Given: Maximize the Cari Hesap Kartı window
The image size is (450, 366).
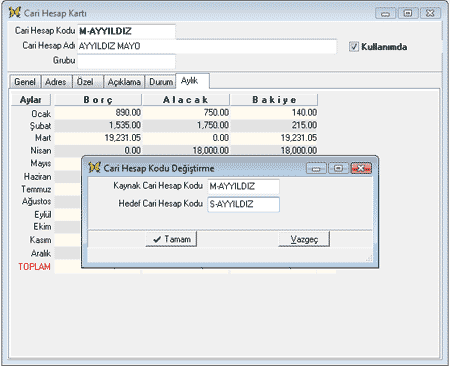Looking at the screenshot, I should click(408, 13).
